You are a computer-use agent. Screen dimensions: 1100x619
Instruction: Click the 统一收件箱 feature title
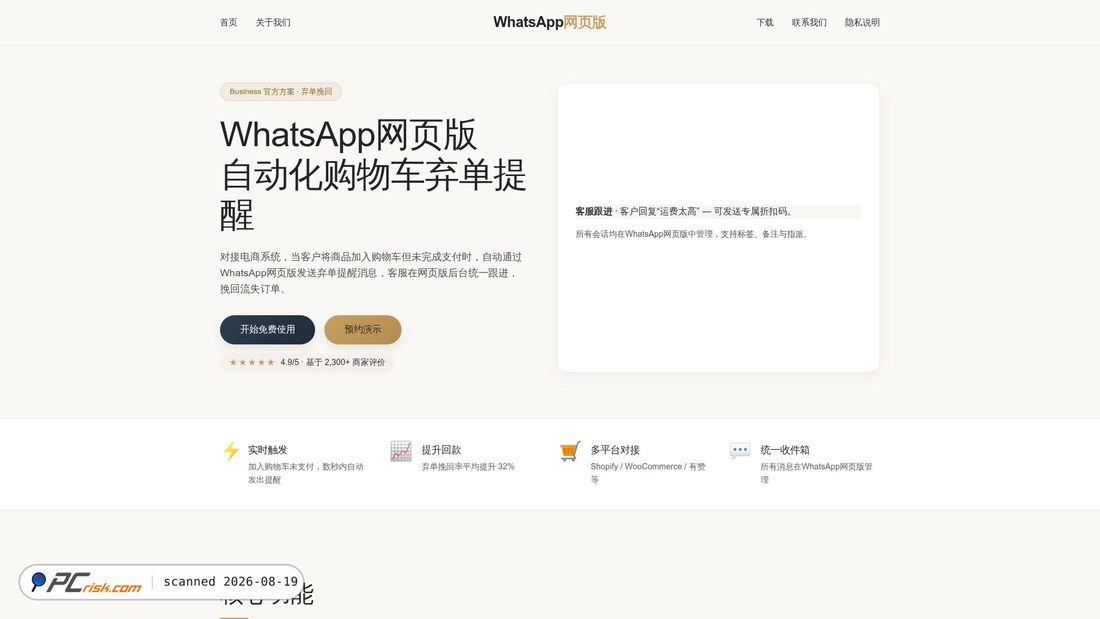(785, 450)
